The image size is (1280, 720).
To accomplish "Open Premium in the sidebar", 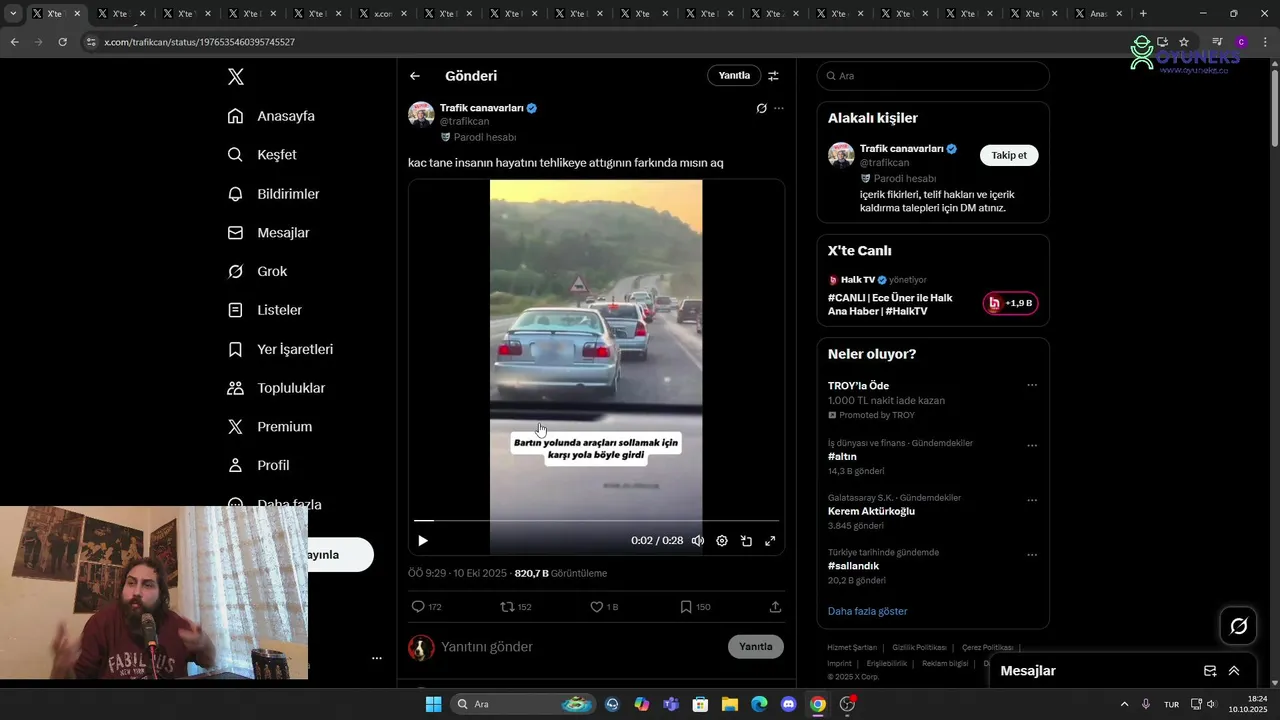I will pyautogui.click(x=269, y=427).
